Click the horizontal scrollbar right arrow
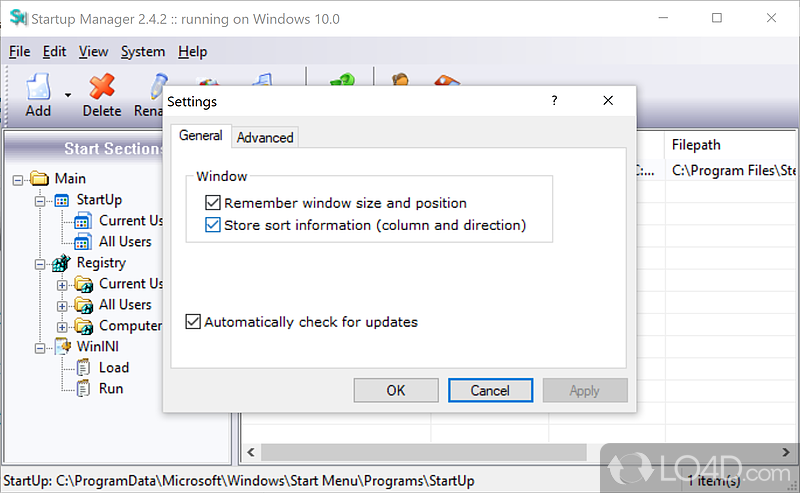 [x=786, y=452]
